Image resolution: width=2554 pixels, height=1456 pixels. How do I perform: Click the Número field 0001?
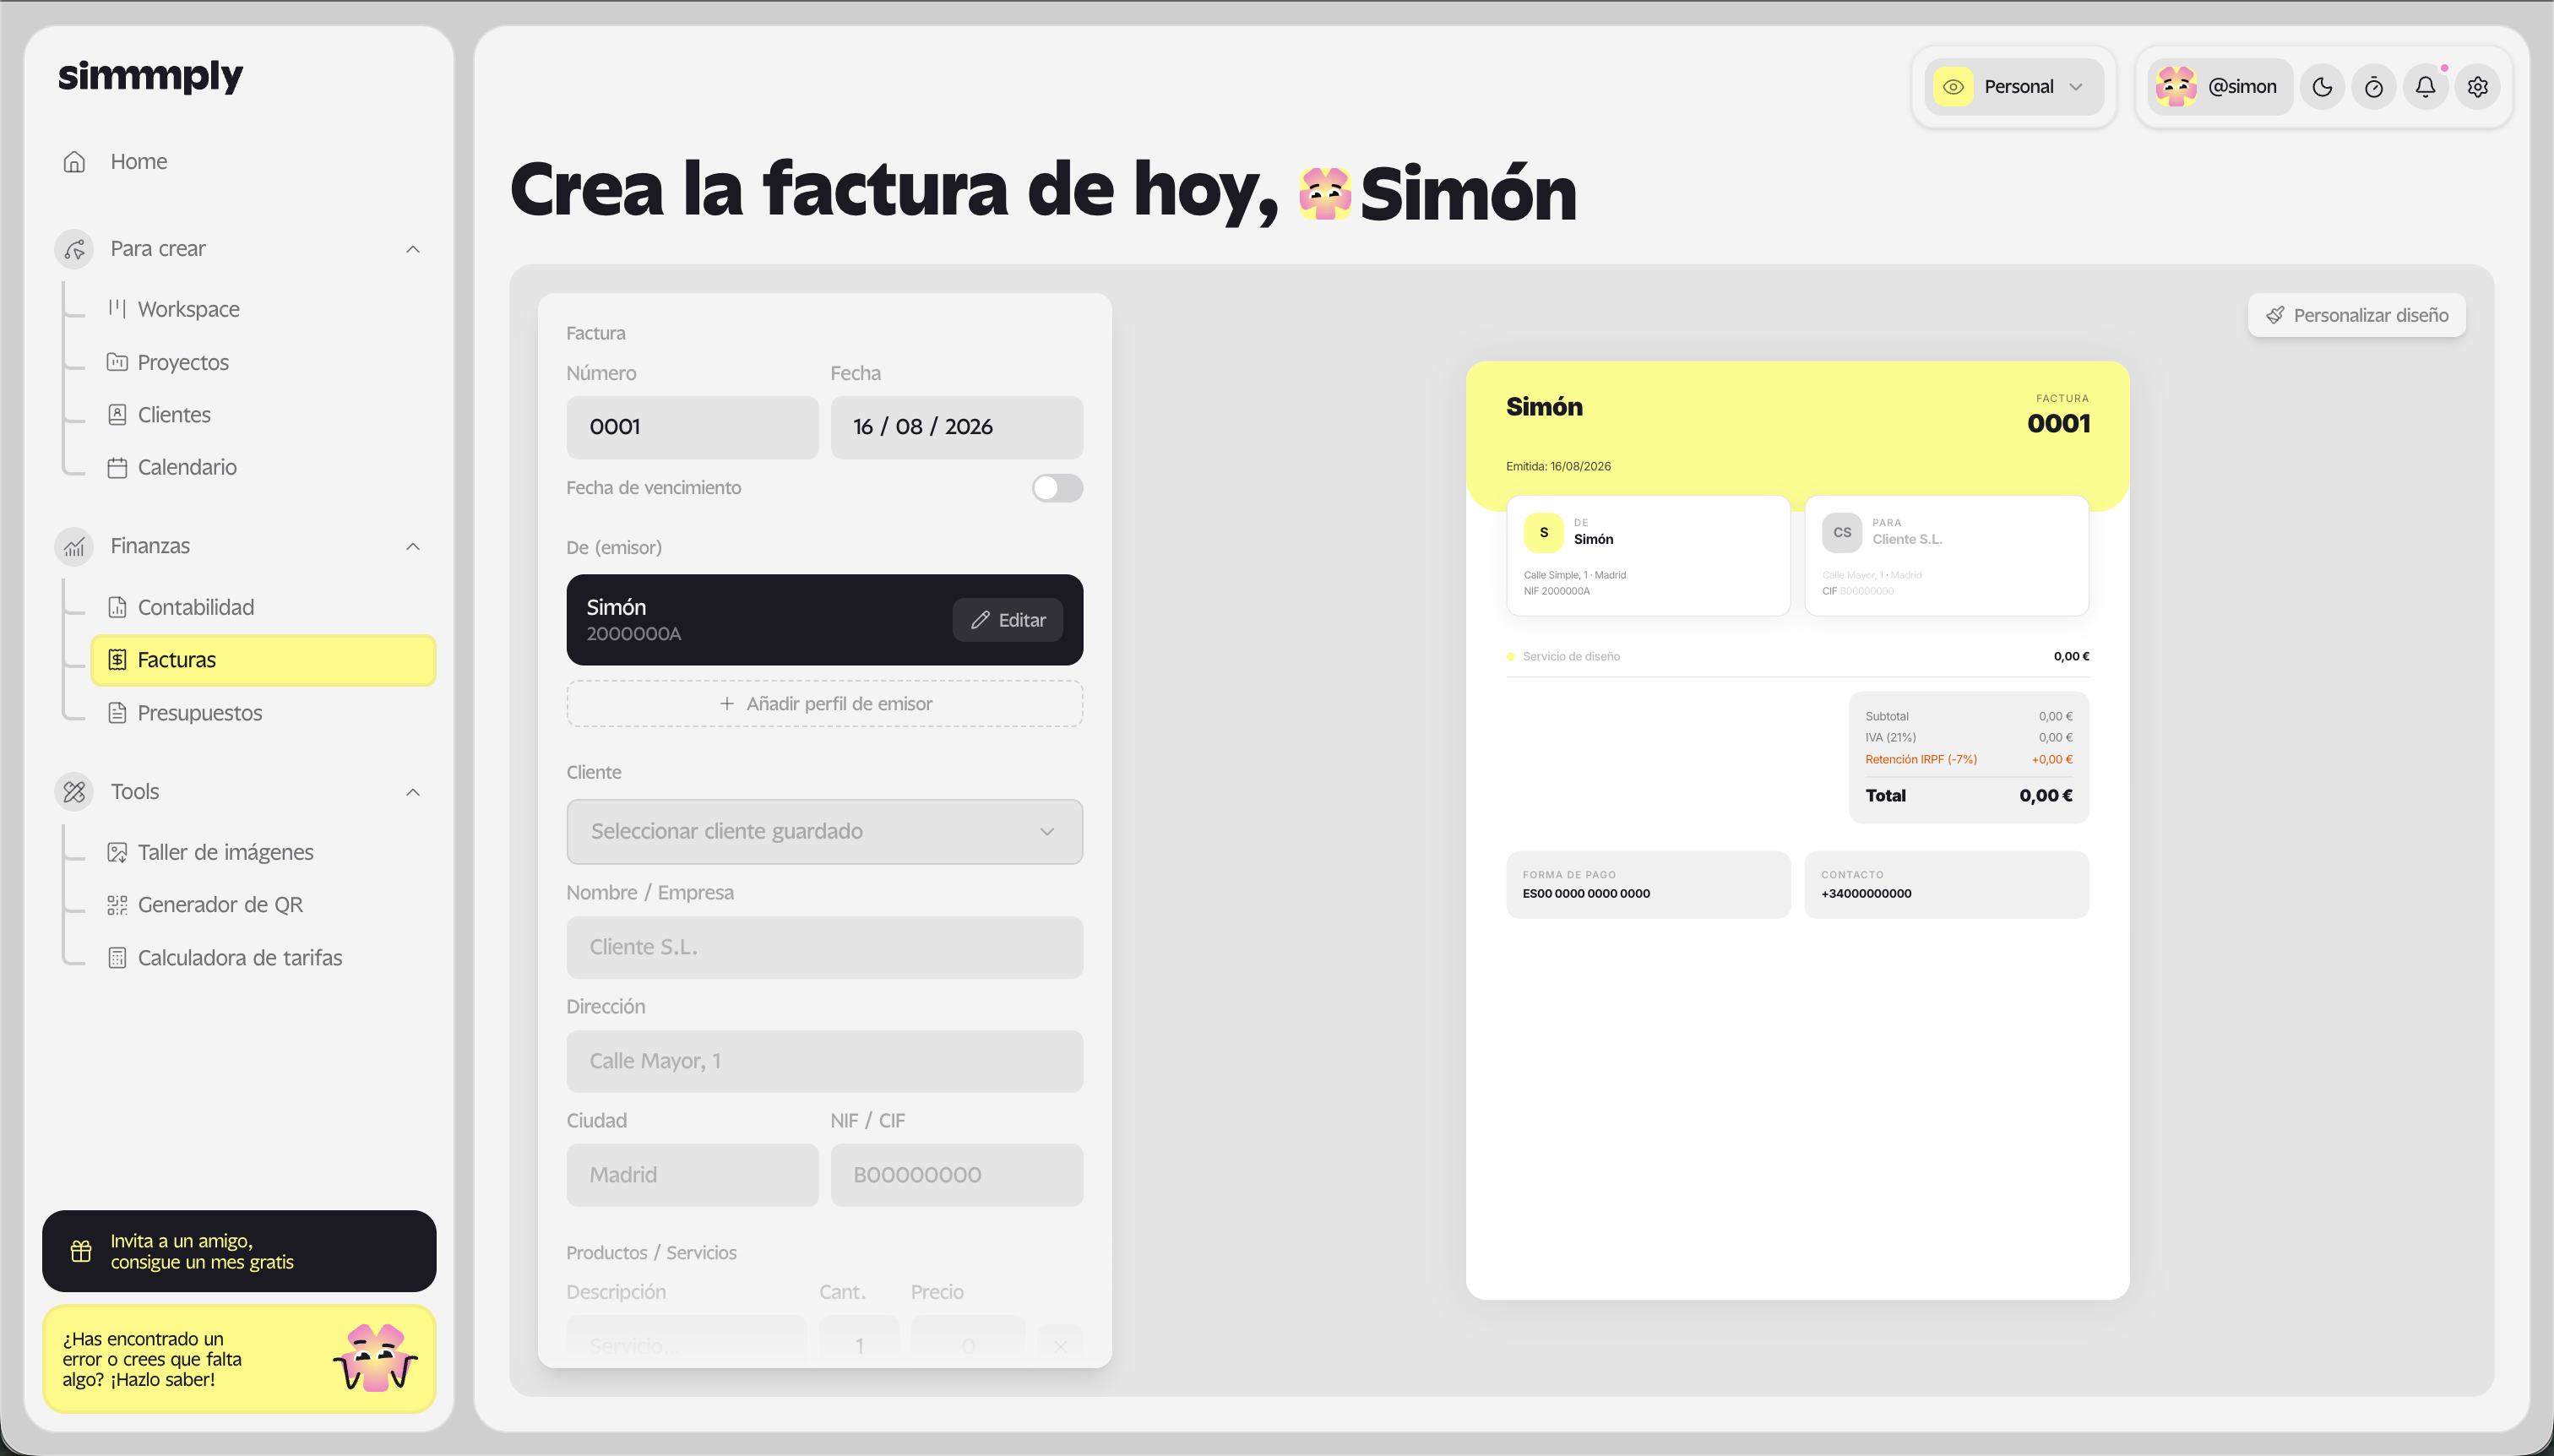pos(692,427)
